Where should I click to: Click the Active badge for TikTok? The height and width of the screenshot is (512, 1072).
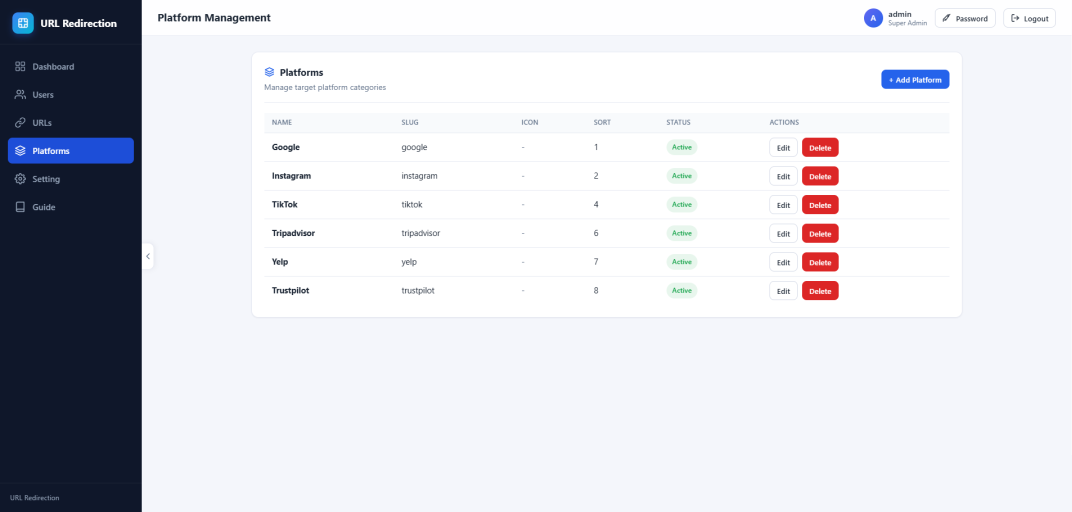pyautogui.click(x=682, y=204)
